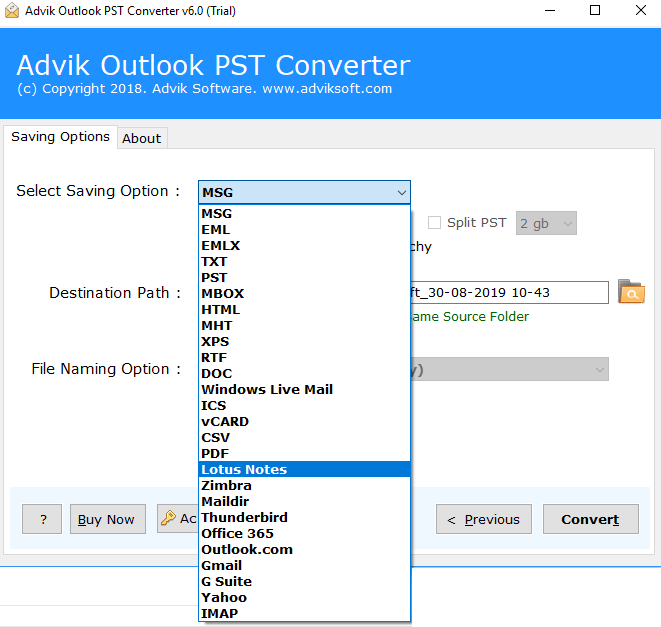Click the Same Source Folder link
Screen dimensions: 661x627
click(x=470, y=317)
